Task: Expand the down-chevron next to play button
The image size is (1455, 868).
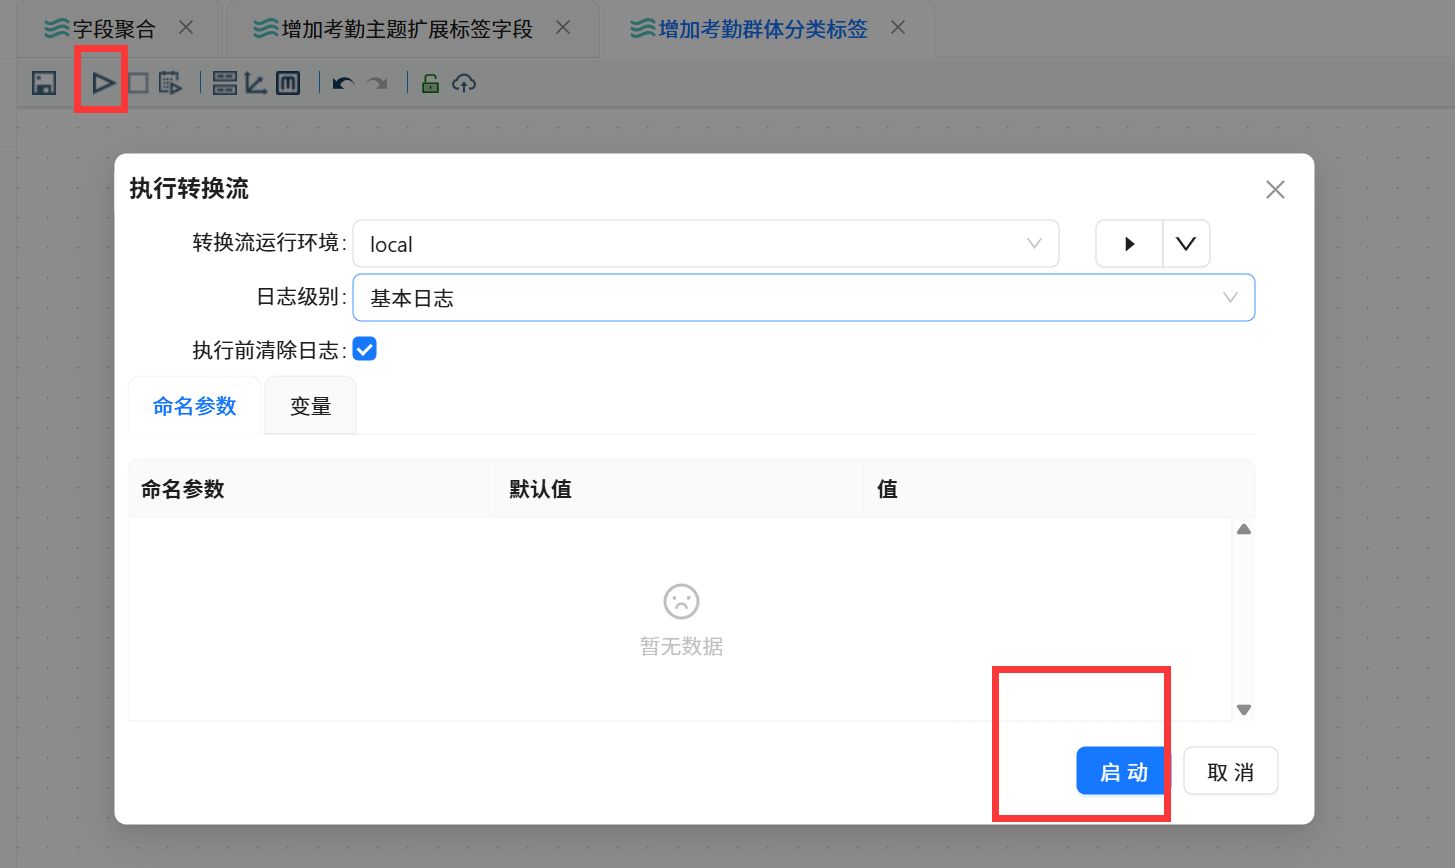Action: coord(1186,244)
